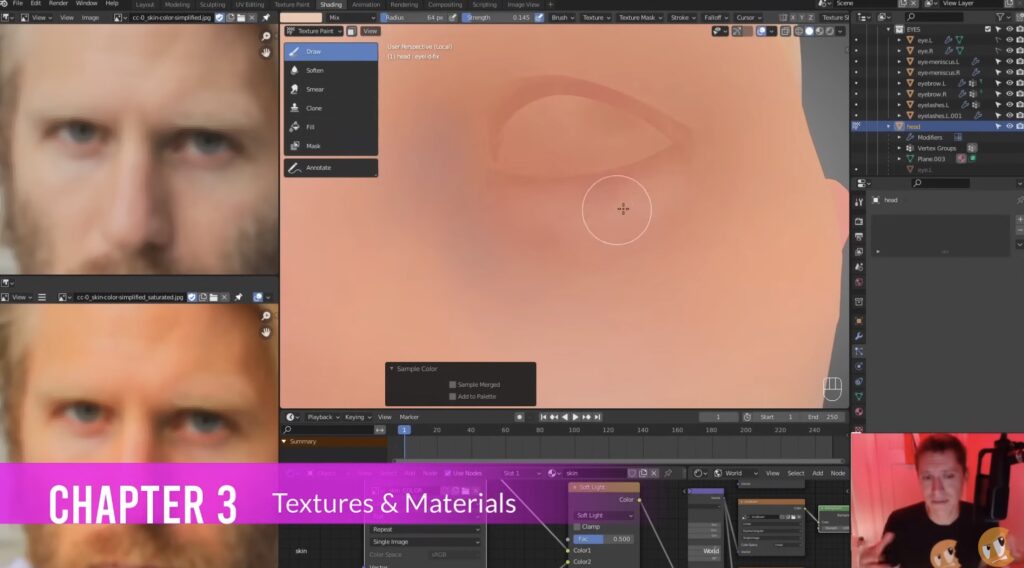The image size is (1024, 568).
Task: Select the Draw brush tool
Action: point(330,52)
